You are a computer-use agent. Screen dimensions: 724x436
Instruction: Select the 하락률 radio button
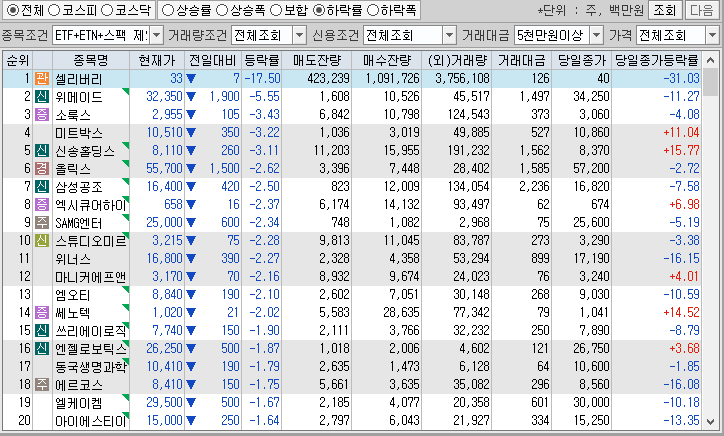(319, 10)
